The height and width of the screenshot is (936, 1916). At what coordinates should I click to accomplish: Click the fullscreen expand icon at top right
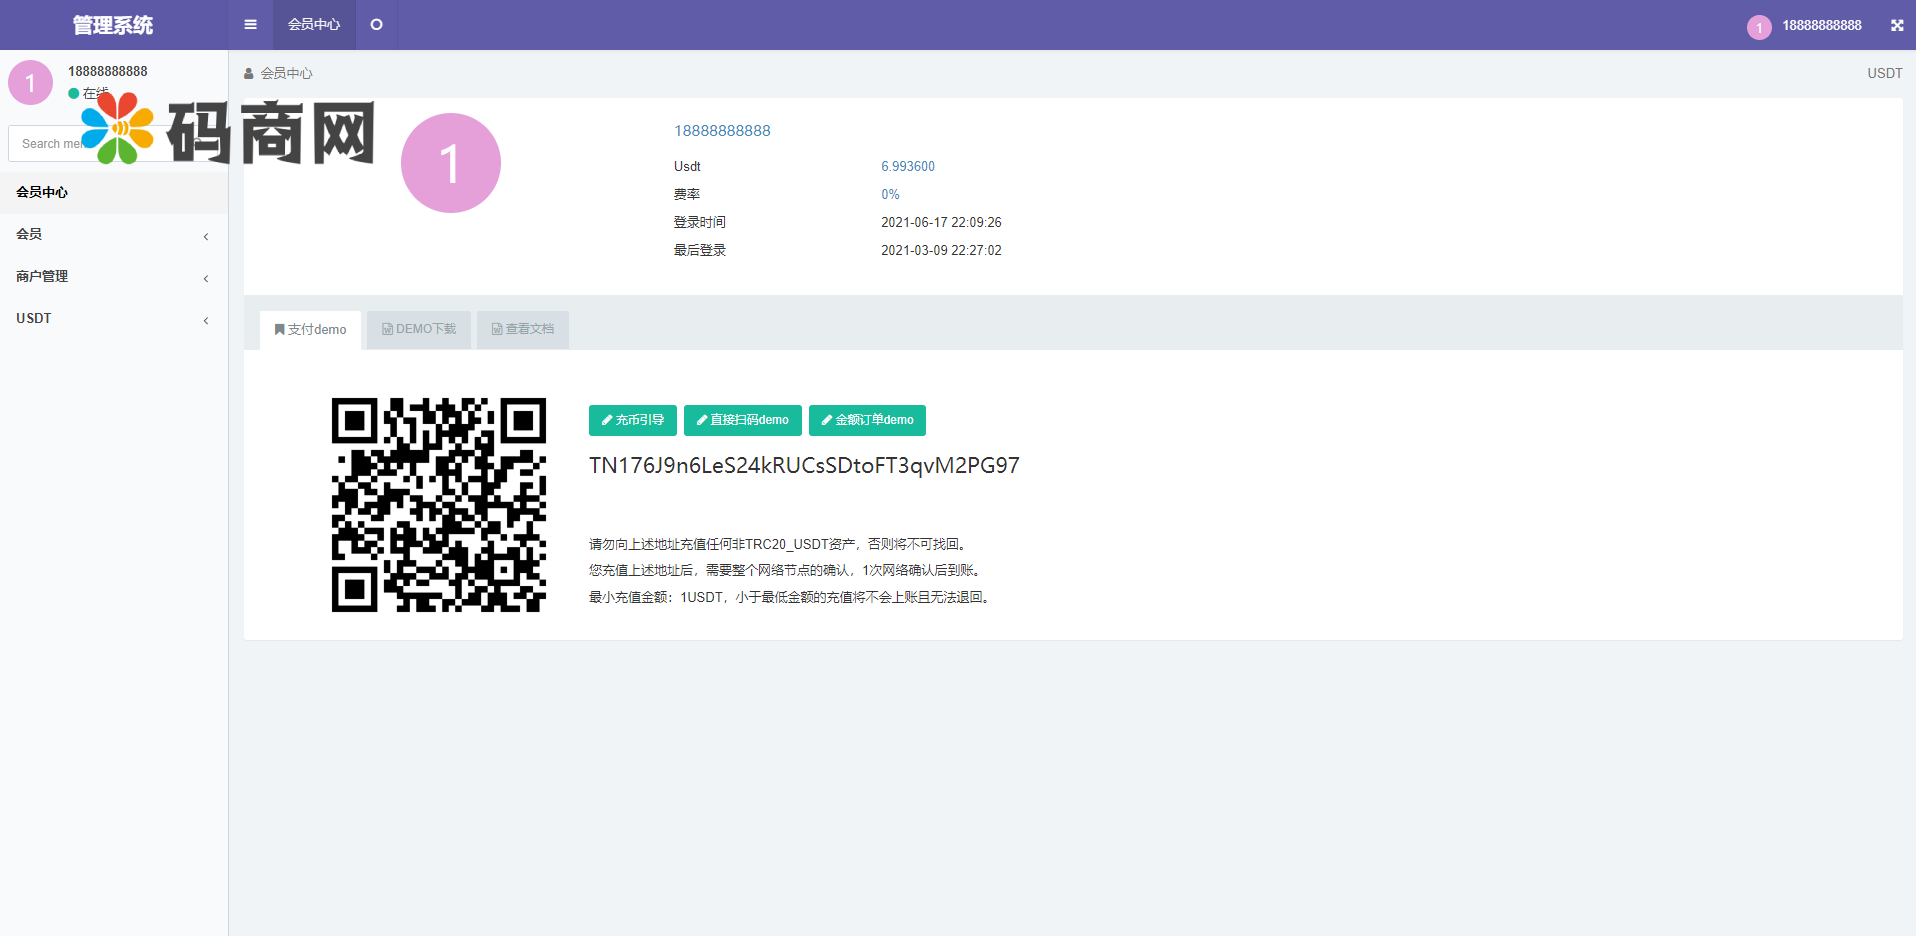[x=1896, y=25]
